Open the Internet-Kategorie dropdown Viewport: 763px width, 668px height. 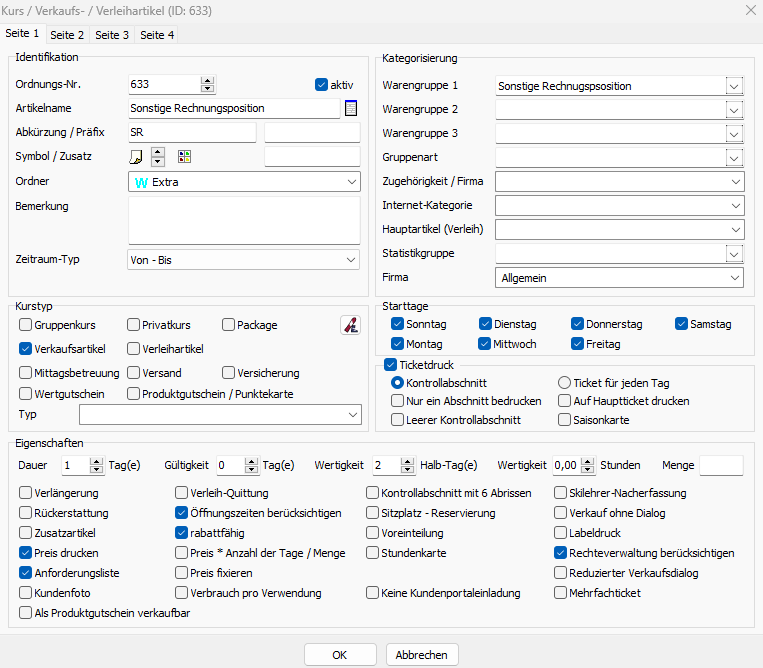click(619, 205)
